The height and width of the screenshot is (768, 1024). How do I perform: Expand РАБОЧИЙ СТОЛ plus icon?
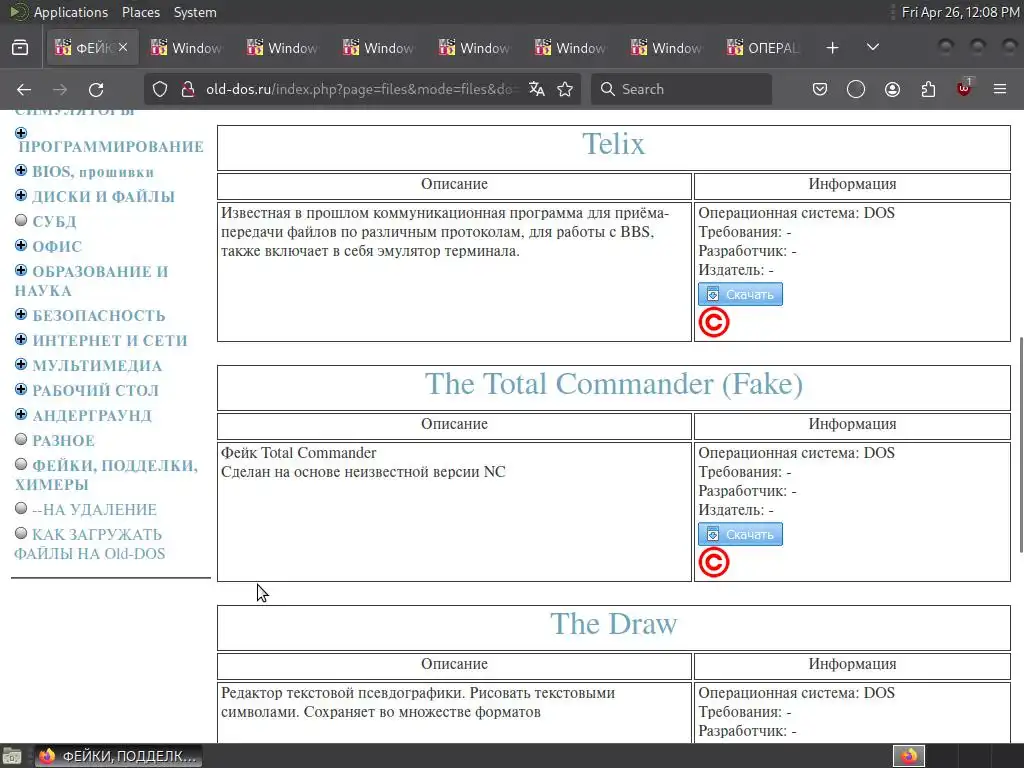(21, 389)
